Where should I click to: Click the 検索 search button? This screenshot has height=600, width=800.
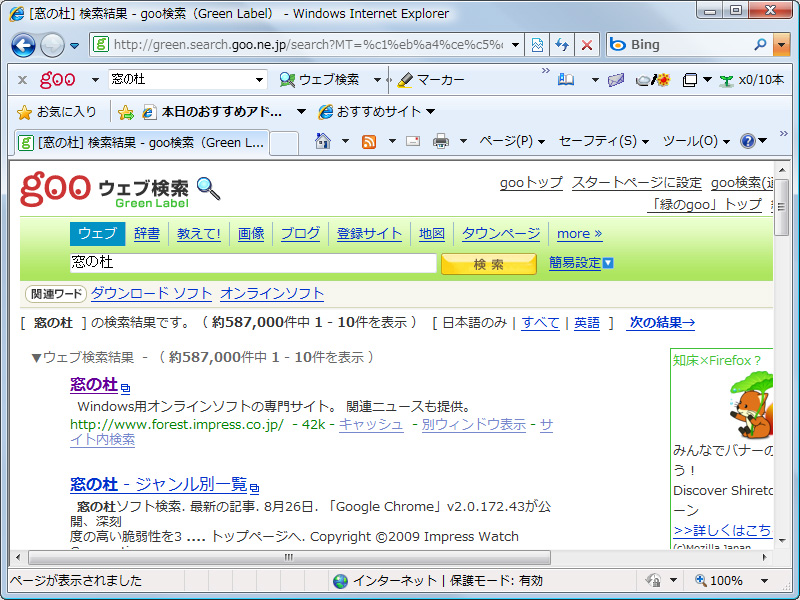[x=489, y=264]
